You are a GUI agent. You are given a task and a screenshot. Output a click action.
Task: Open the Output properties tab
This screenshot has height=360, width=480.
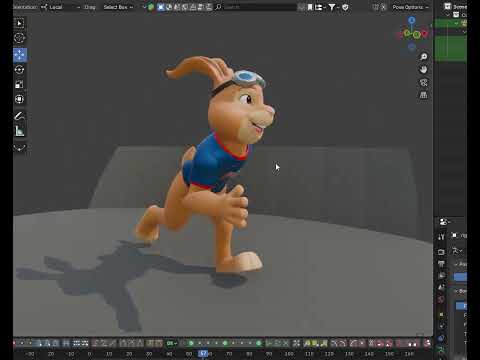coord(441,264)
